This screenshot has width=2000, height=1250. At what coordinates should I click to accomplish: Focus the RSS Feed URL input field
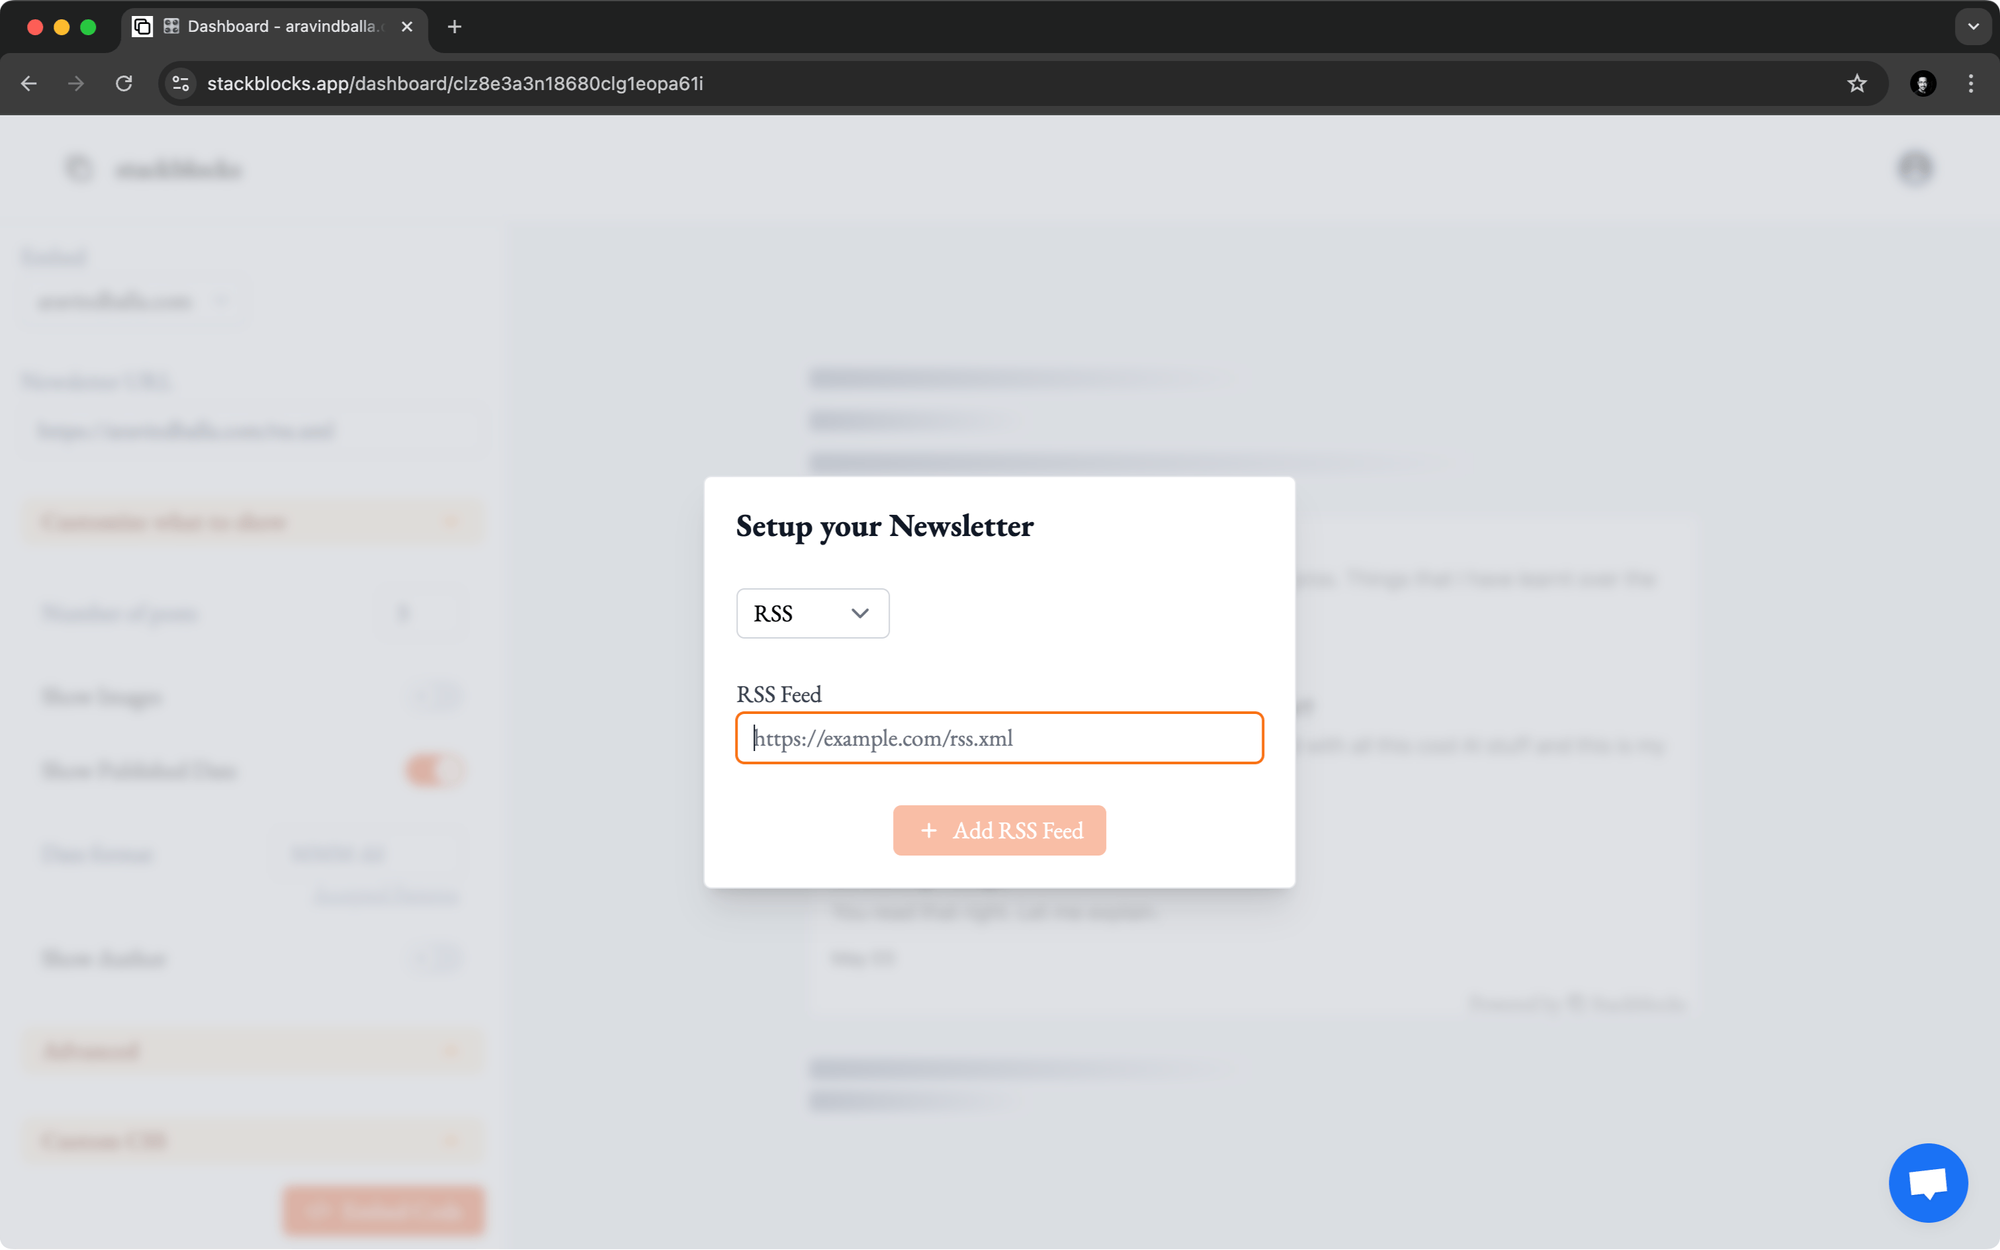(999, 738)
